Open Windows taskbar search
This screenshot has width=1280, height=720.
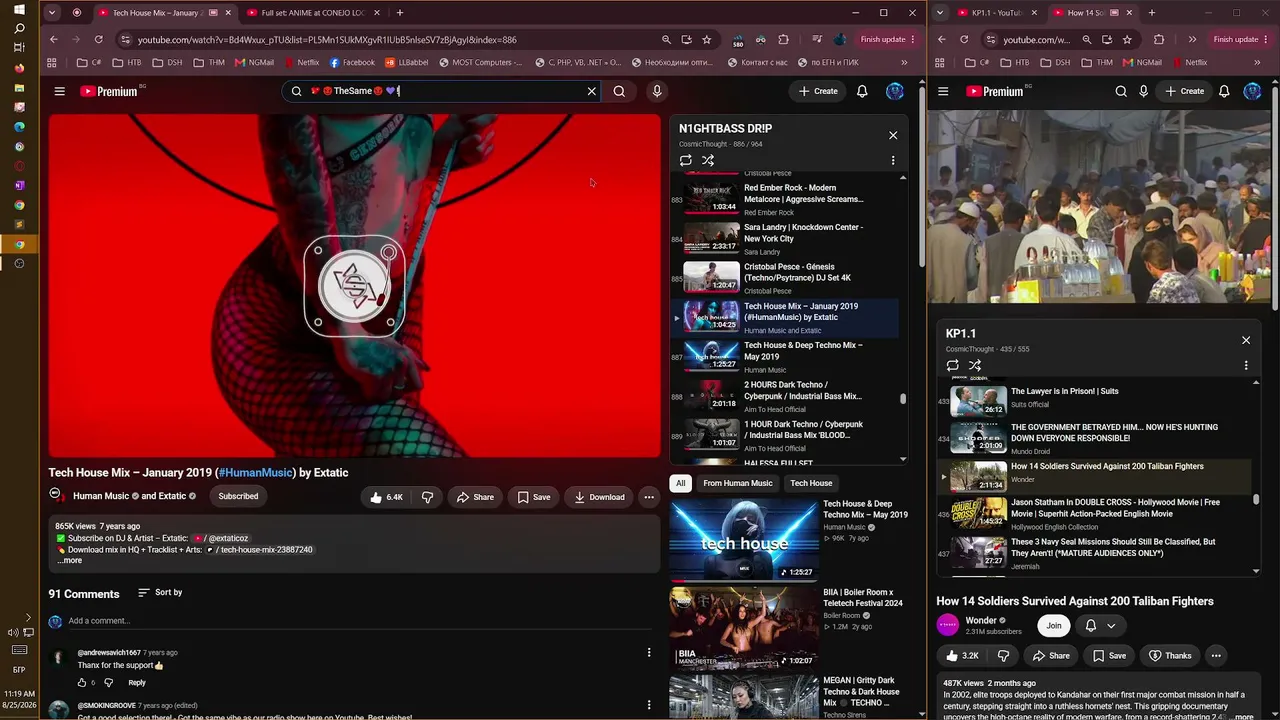19,29
